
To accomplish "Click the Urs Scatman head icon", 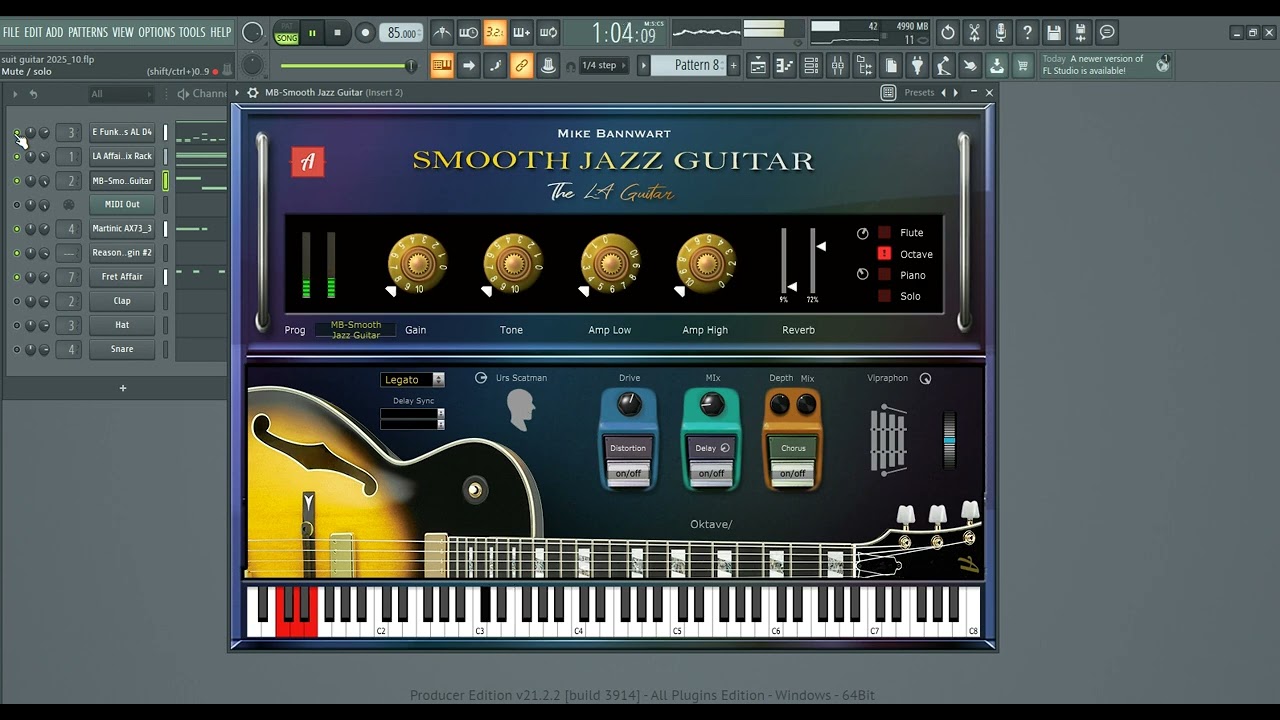I will 521,409.
